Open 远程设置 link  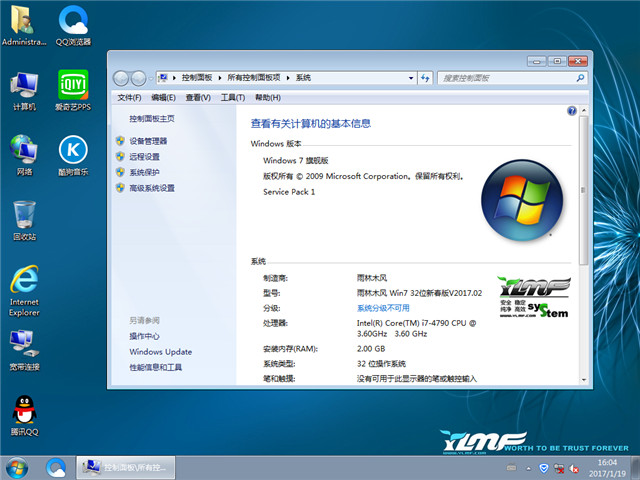point(144,157)
